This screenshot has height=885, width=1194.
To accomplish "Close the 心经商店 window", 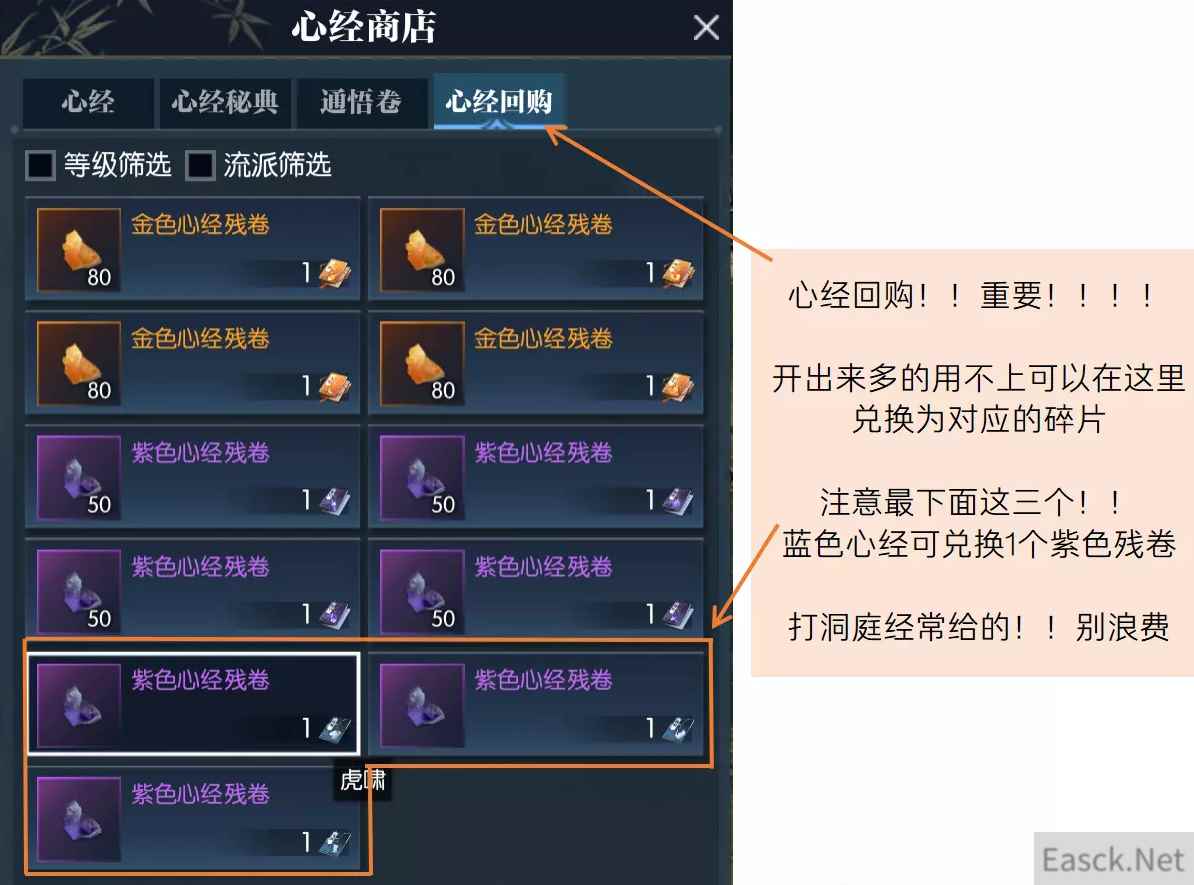I will coord(706,27).
